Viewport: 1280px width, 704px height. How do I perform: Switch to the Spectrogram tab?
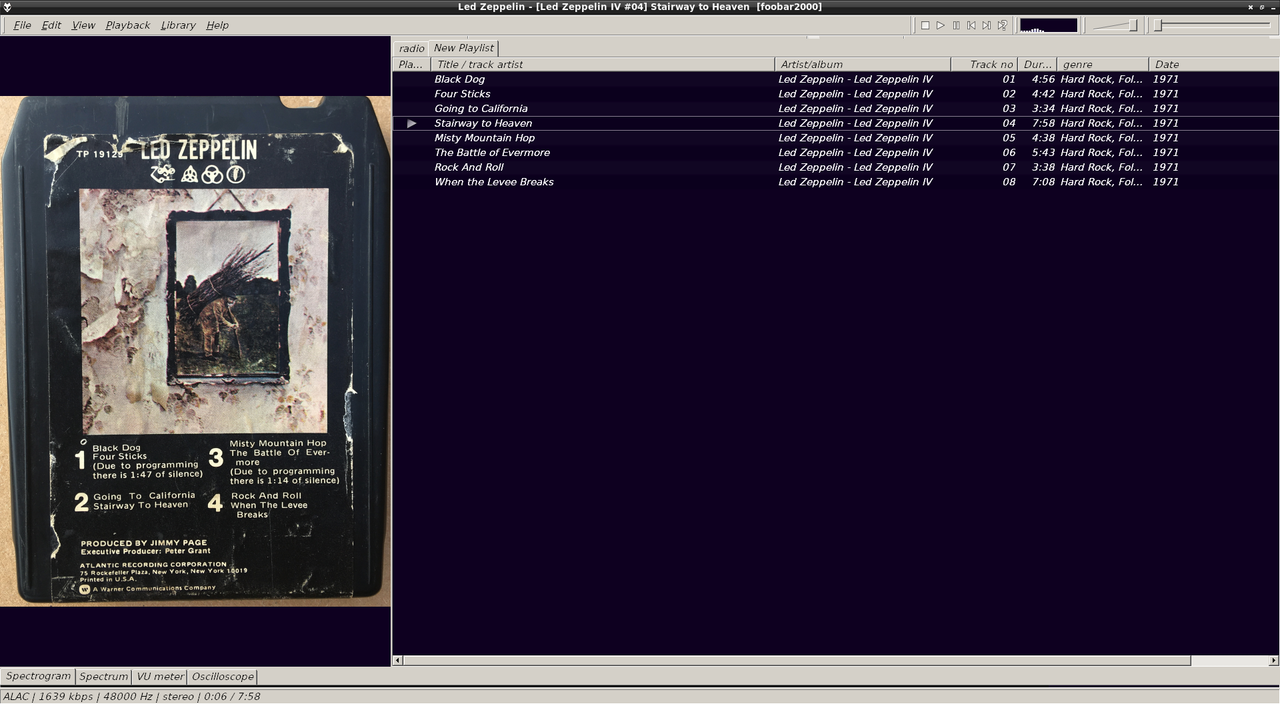tap(38, 676)
